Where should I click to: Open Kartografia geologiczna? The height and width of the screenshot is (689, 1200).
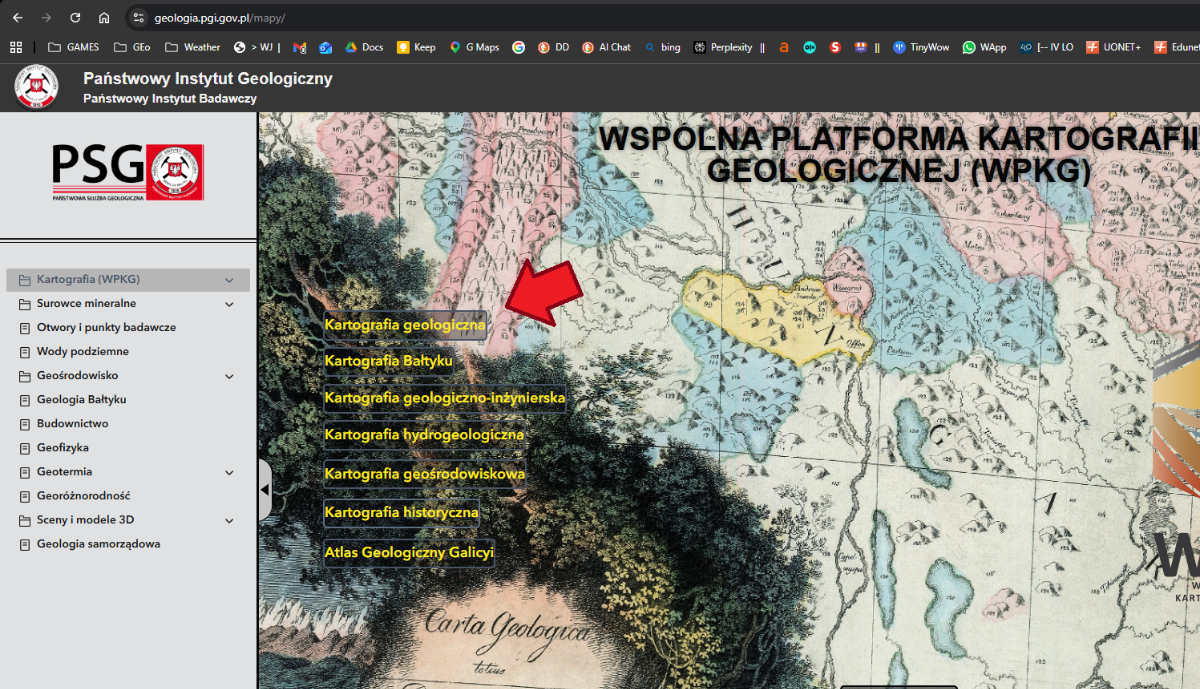click(x=404, y=324)
